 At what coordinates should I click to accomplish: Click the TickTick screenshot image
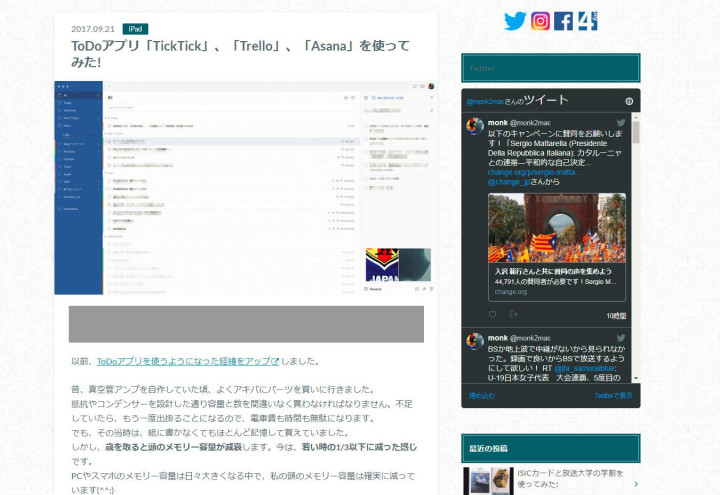coord(245,188)
